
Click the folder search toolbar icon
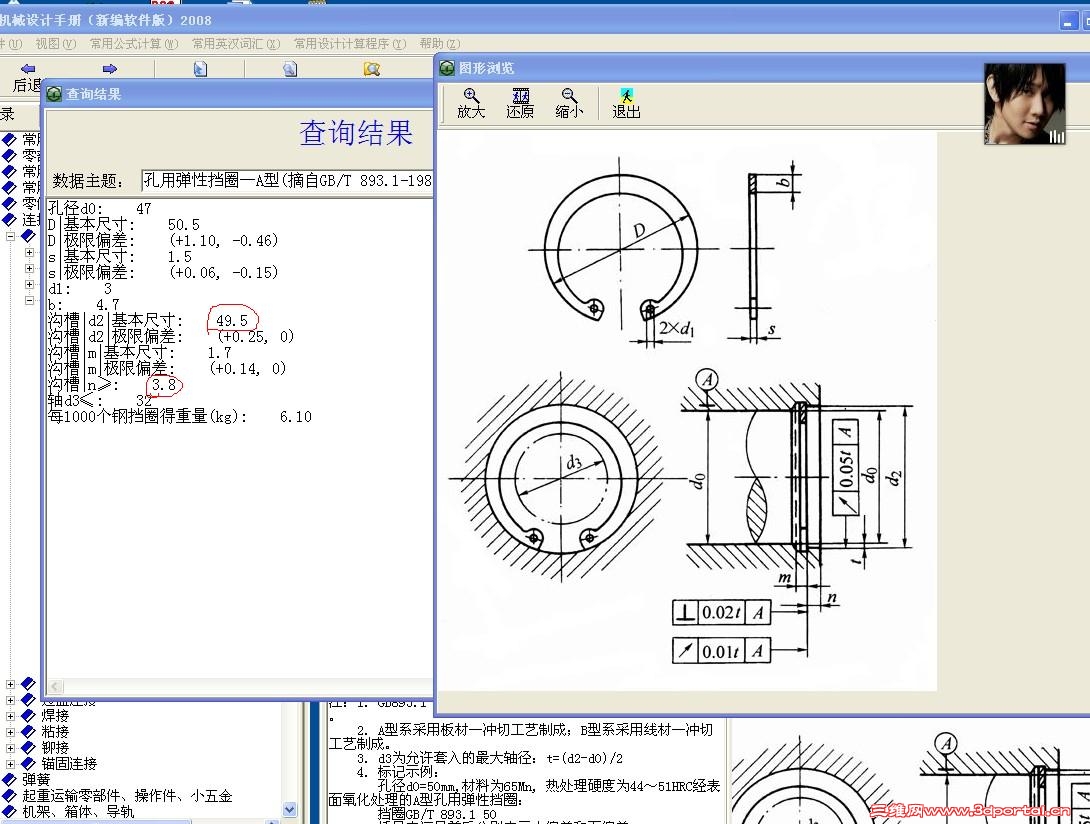(x=372, y=69)
